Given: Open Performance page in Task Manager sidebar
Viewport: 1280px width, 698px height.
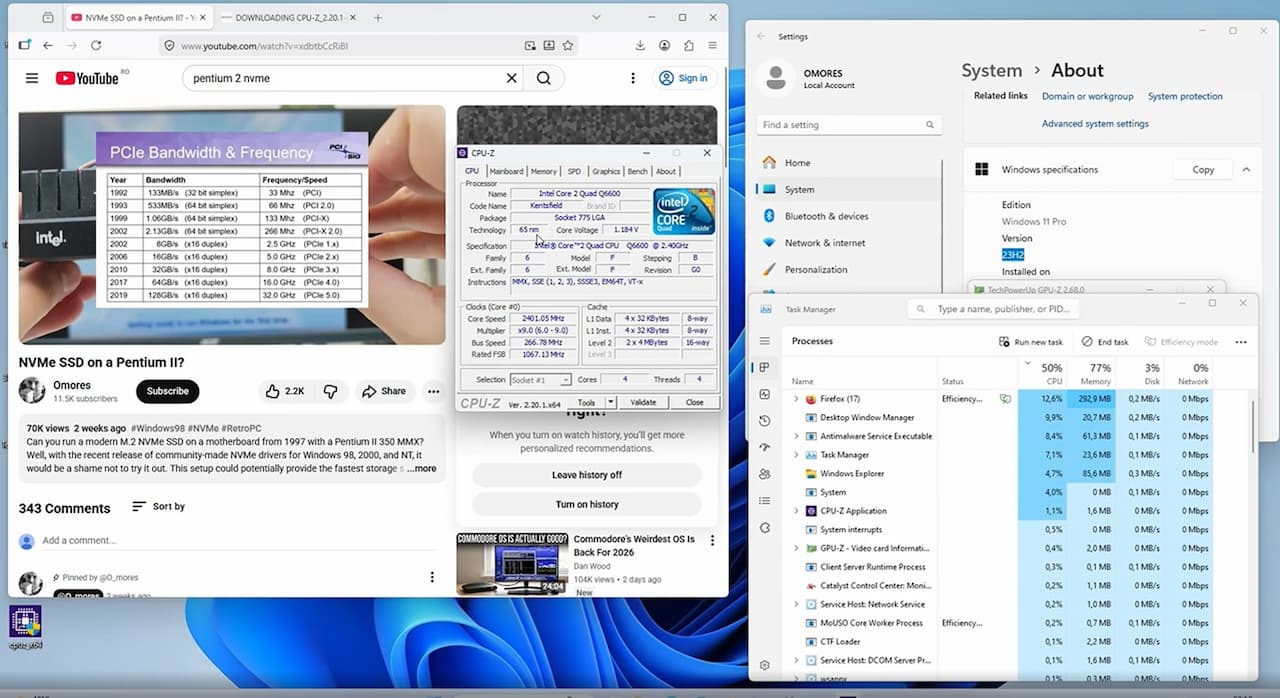Looking at the screenshot, I should coord(765,394).
